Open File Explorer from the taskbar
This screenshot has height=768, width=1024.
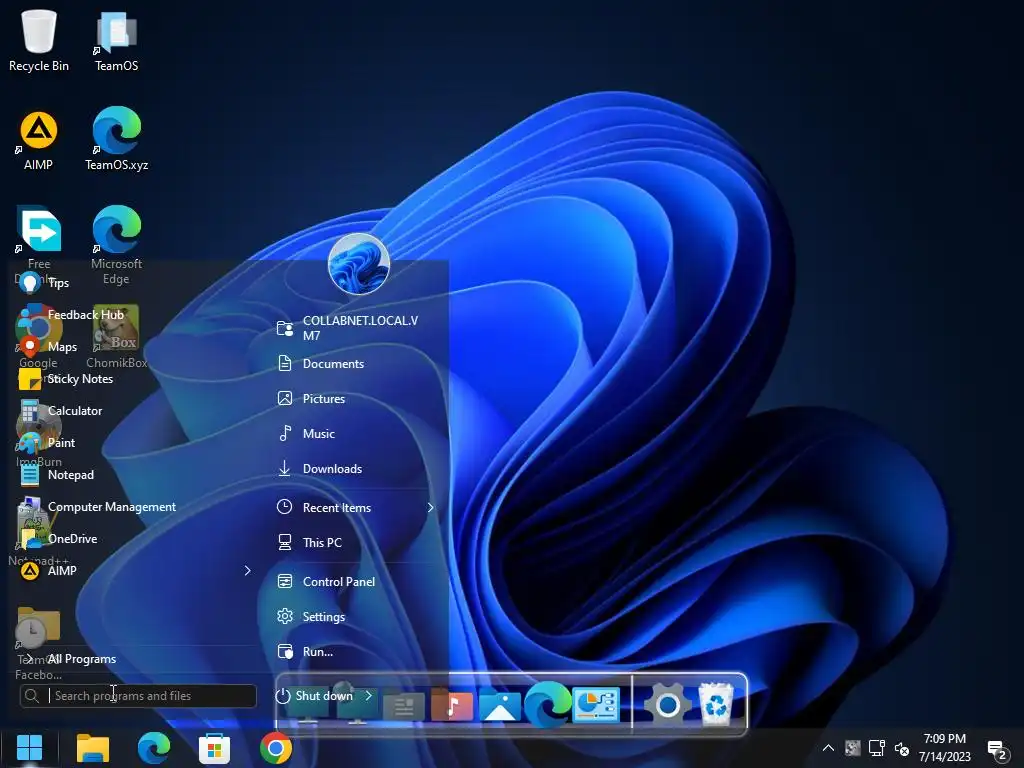tap(93, 748)
